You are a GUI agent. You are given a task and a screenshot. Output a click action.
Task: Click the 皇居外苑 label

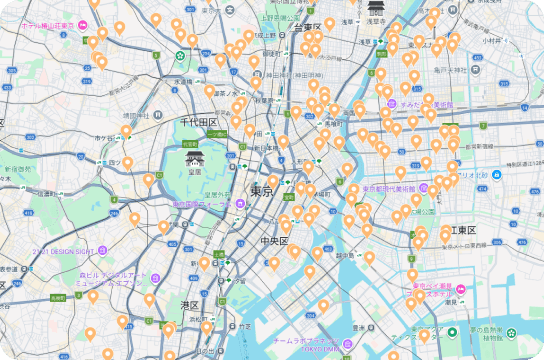[217, 195]
